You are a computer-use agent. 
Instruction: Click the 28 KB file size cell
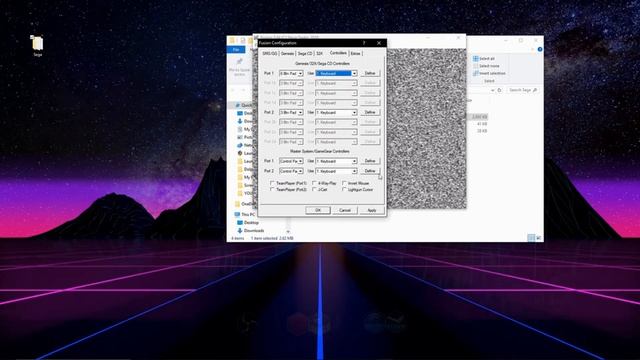coord(482,131)
